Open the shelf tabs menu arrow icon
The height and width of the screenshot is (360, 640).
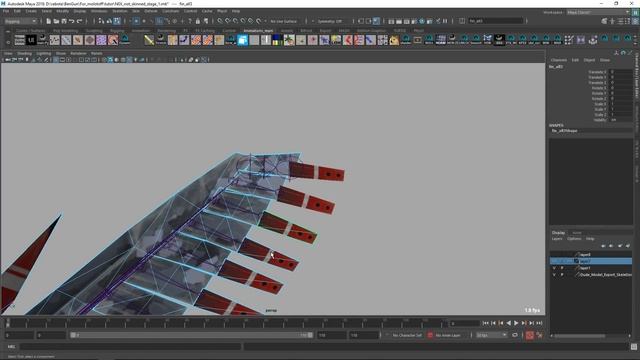(x=8, y=31)
